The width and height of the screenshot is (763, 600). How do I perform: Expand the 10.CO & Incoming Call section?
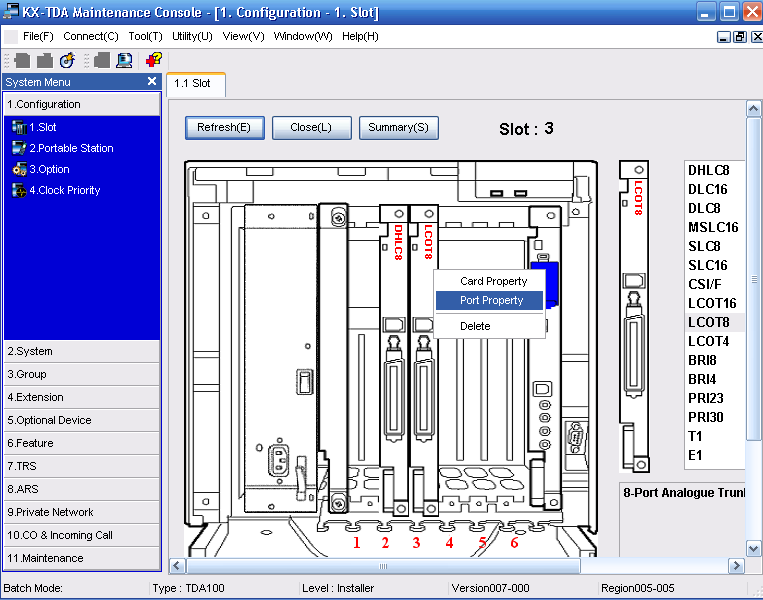[x=82, y=535]
